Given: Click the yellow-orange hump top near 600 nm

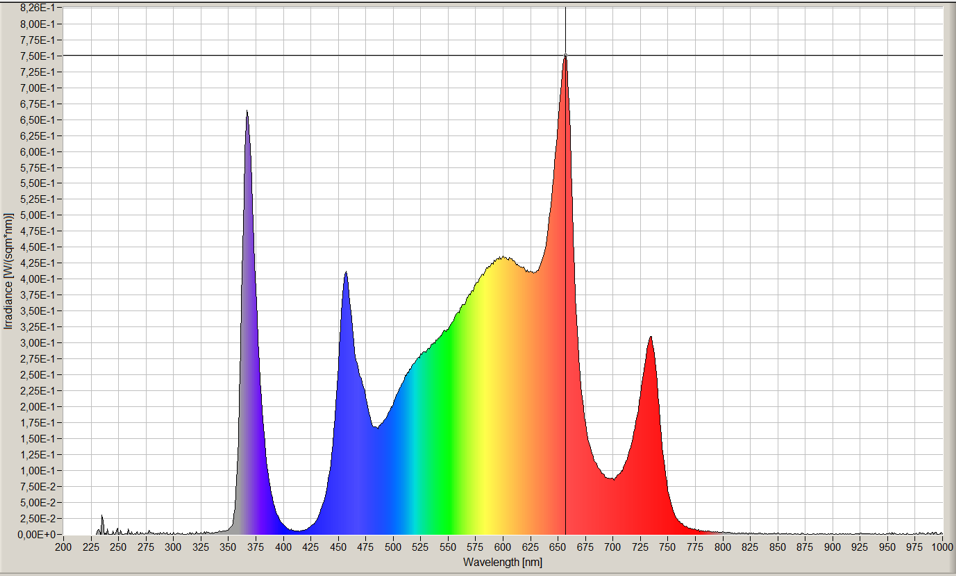Looking at the screenshot, I should click(503, 258).
